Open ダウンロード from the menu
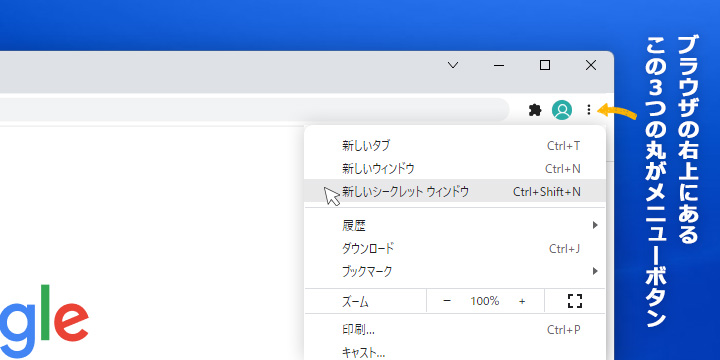 (455, 248)
